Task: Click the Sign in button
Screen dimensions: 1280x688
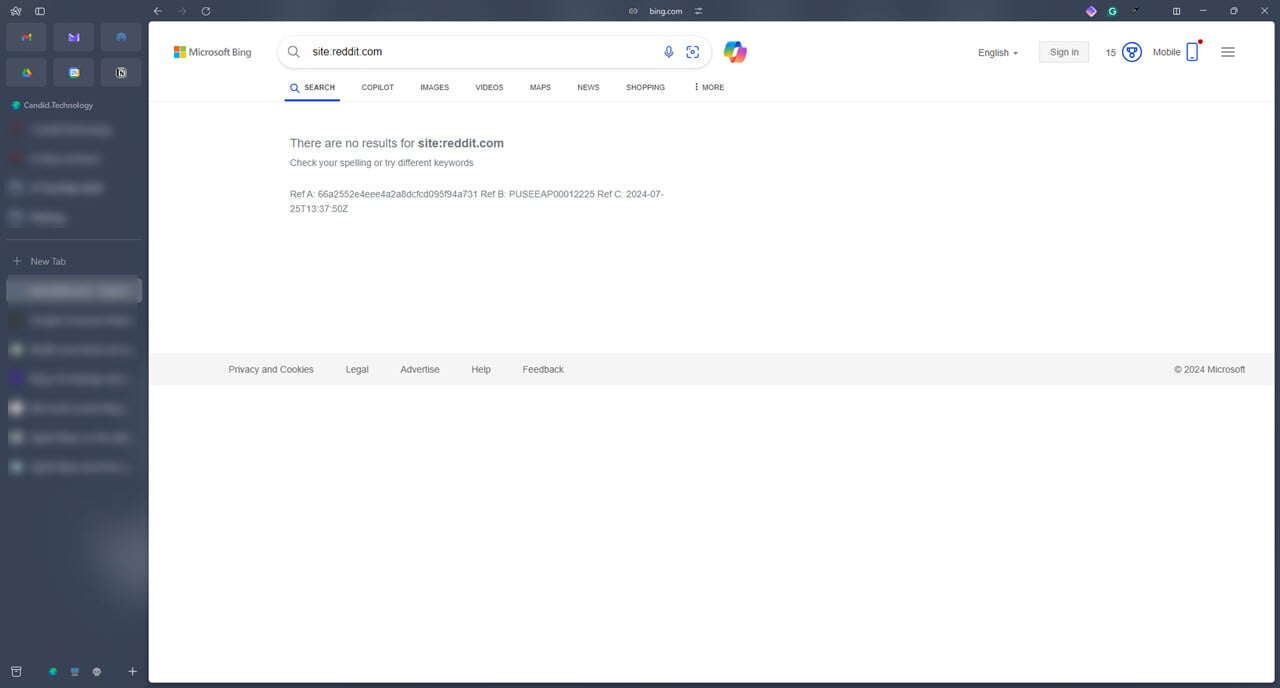Action: tap(1063, 51)
